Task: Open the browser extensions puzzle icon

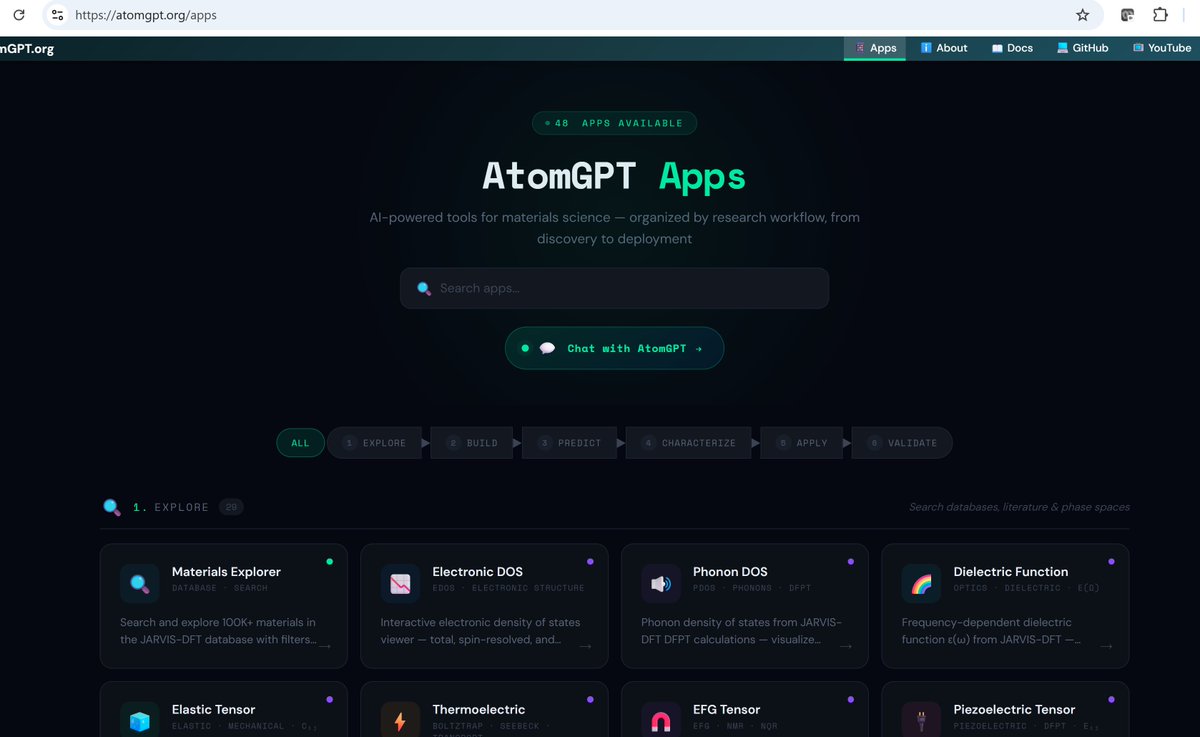Action: point(1160,15)
